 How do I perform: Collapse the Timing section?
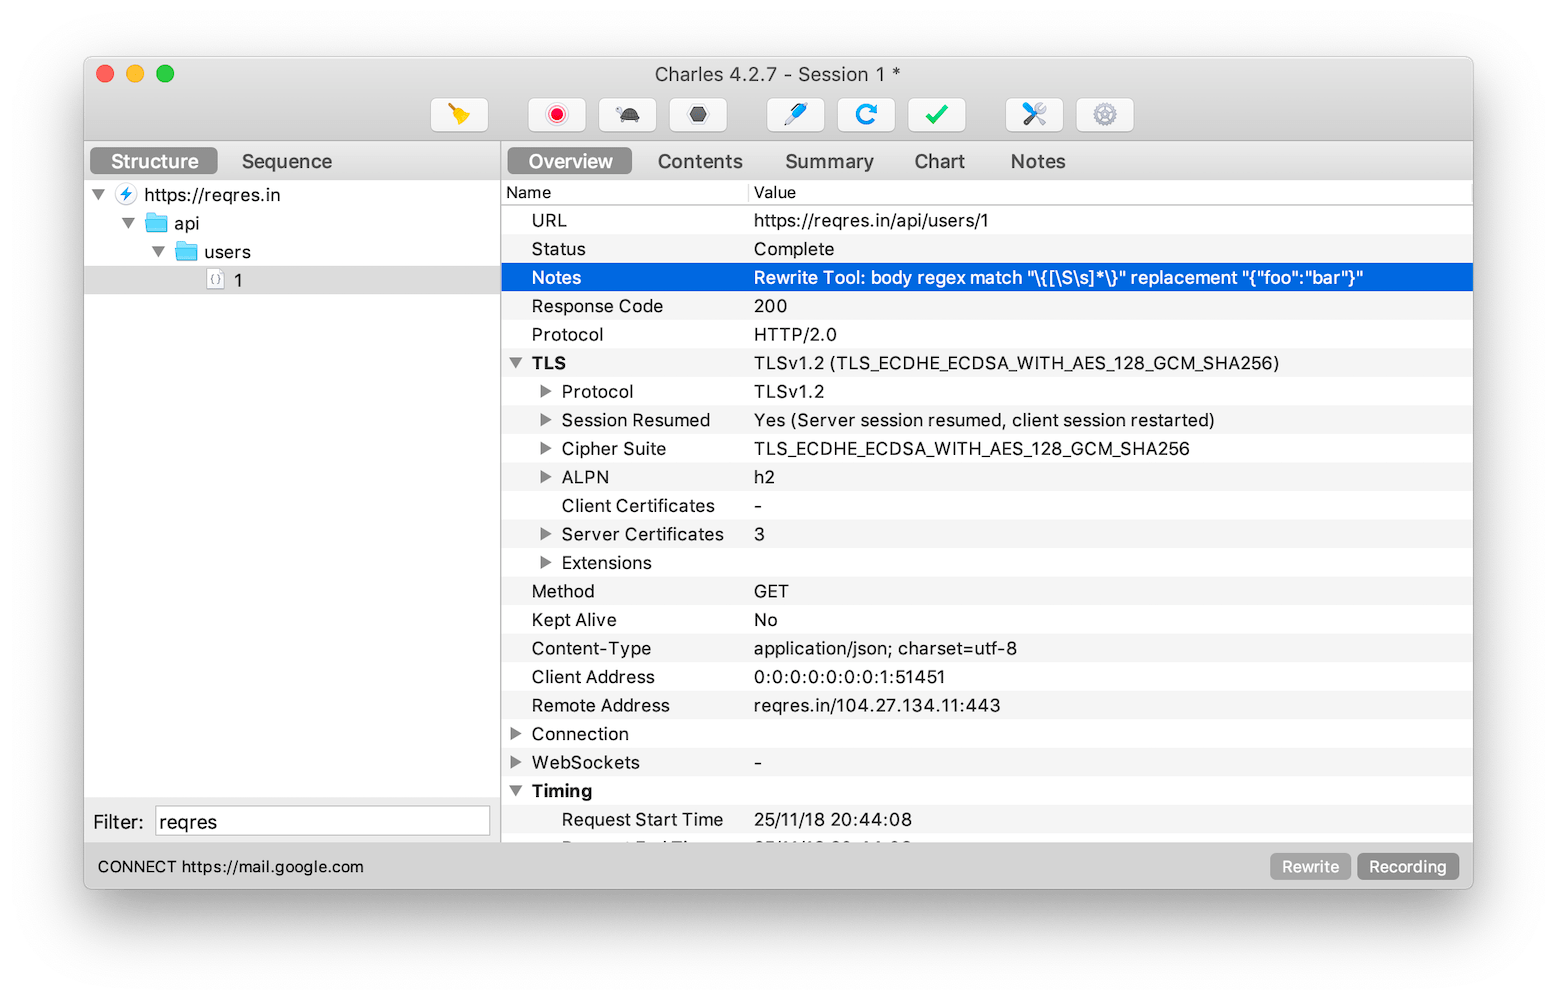pyautogui.click(x=516, y=791)
